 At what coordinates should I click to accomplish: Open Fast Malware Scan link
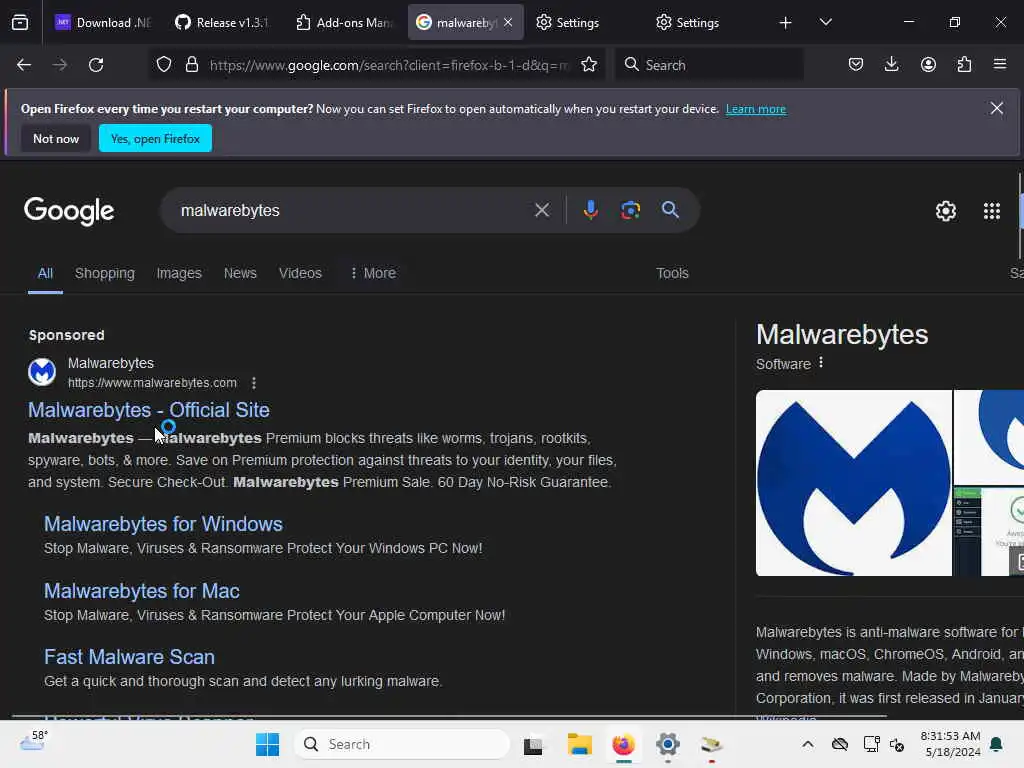click(x=129, y=656)
